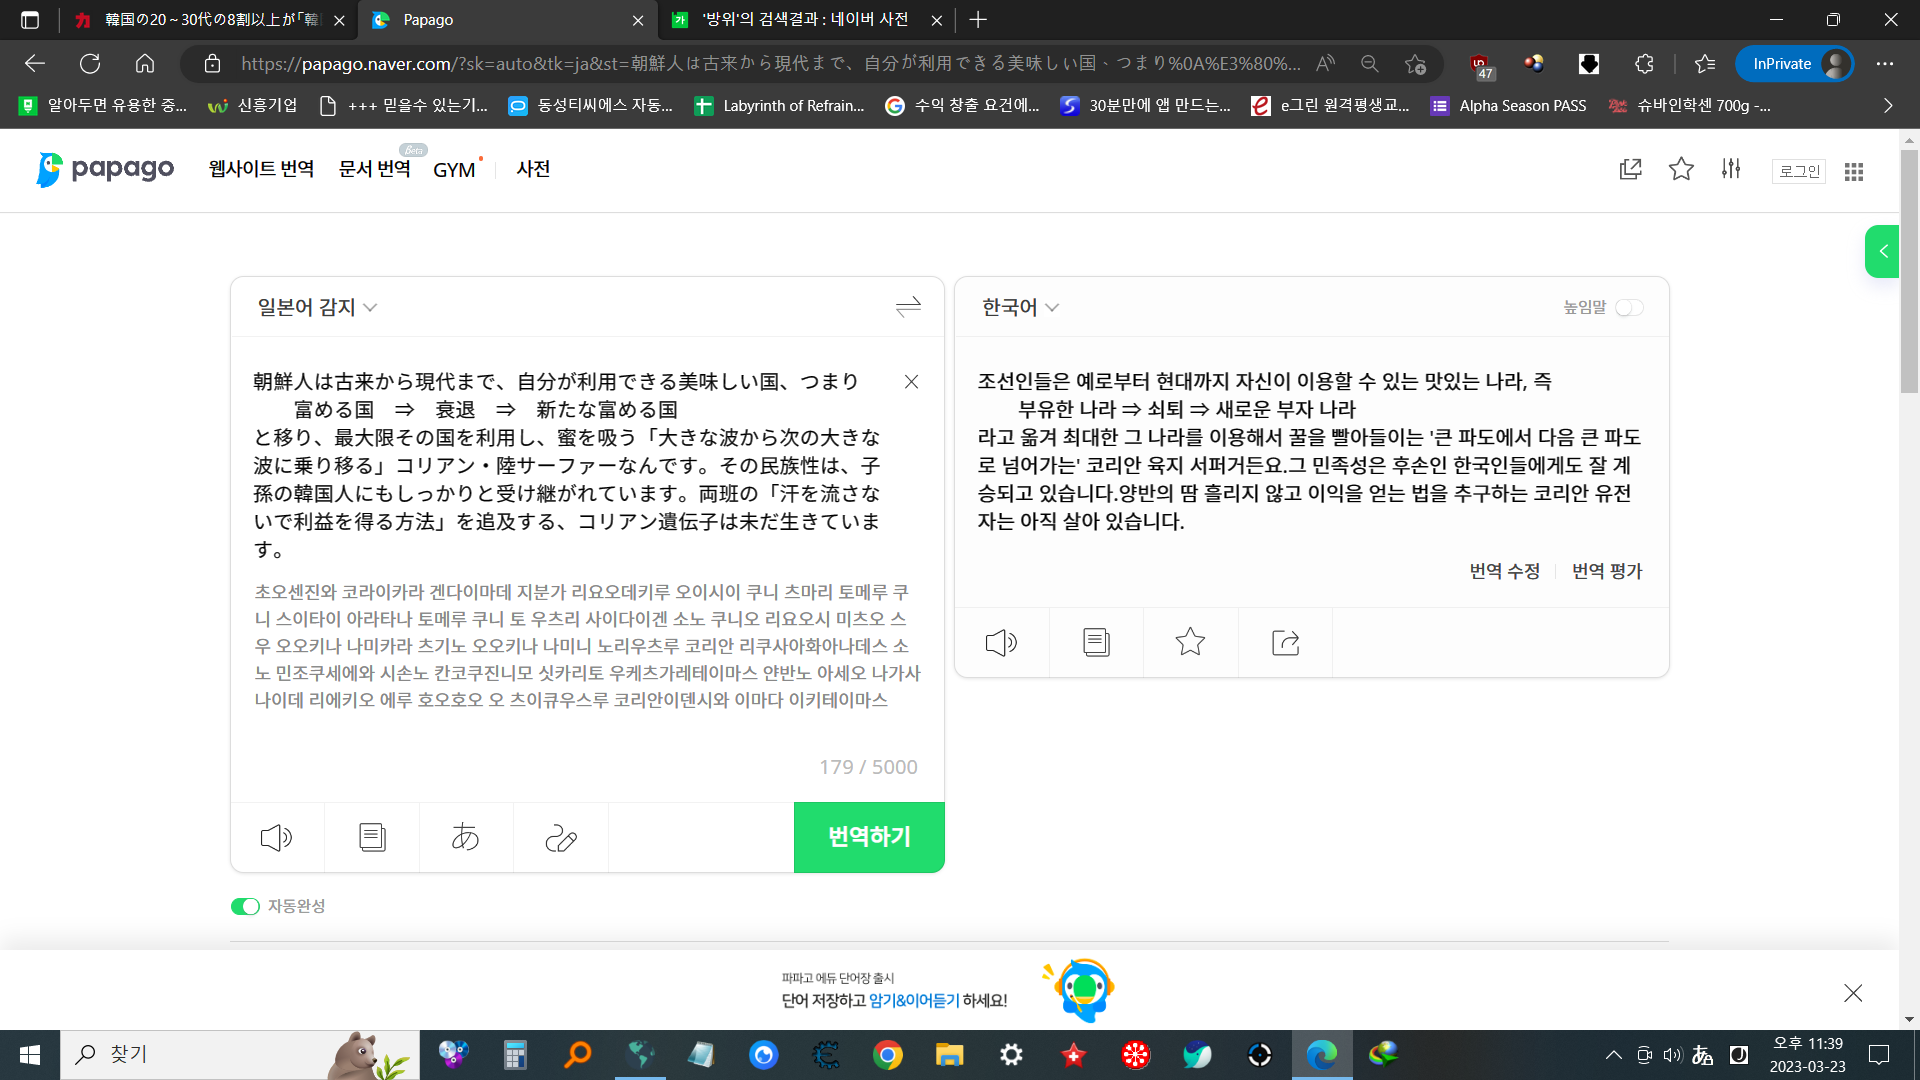Screen dimensions: 1920x1080
Task: Open Papago translation settings sliders icon
Action: [1731, 169]
